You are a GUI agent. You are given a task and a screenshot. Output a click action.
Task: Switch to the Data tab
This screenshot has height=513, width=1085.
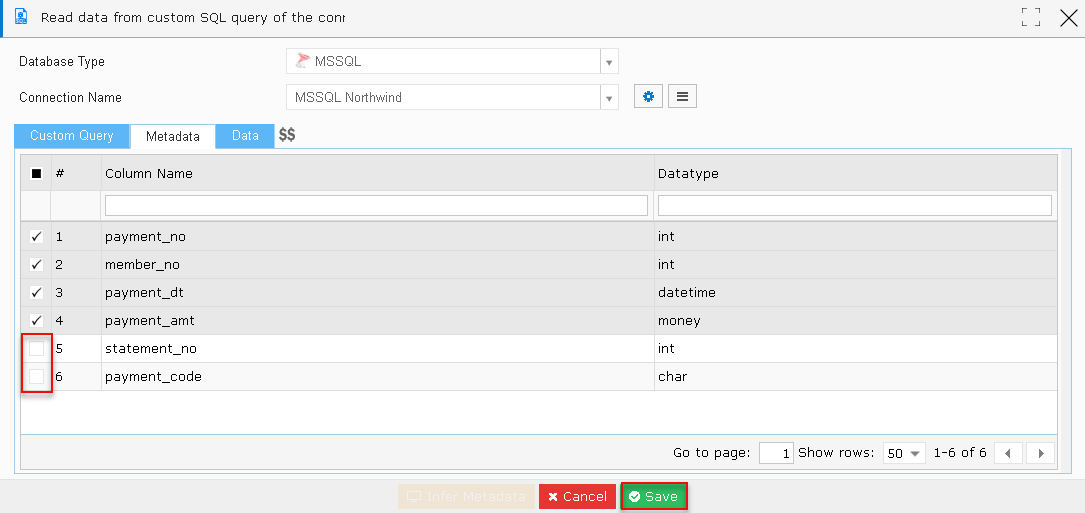click(x=246, y=136)
